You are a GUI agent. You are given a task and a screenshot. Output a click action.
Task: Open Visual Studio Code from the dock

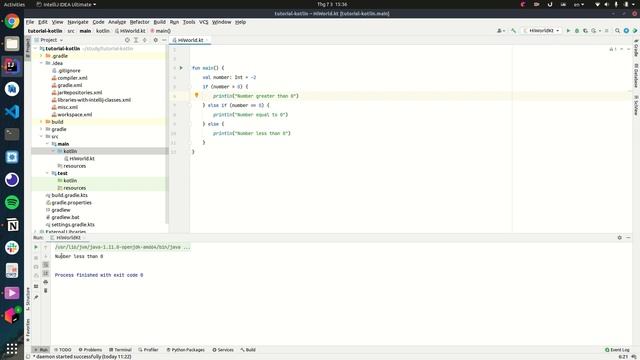coord(12,111)
